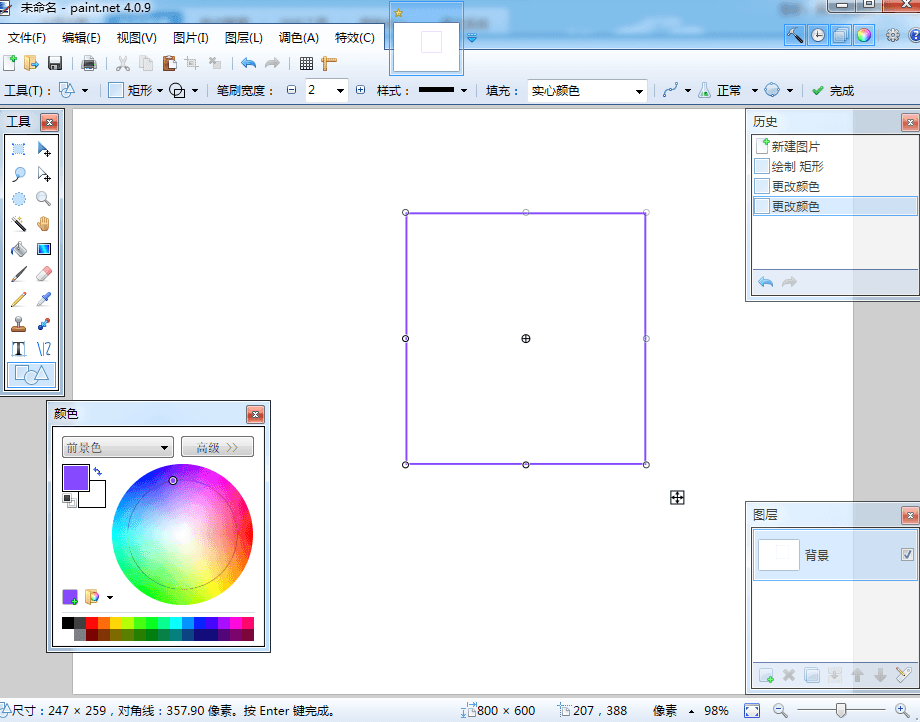The width and height of the screenshot is (920, 722).
Task: Click the 高级 >> button in Colors
Action: [x=217, y=448]
